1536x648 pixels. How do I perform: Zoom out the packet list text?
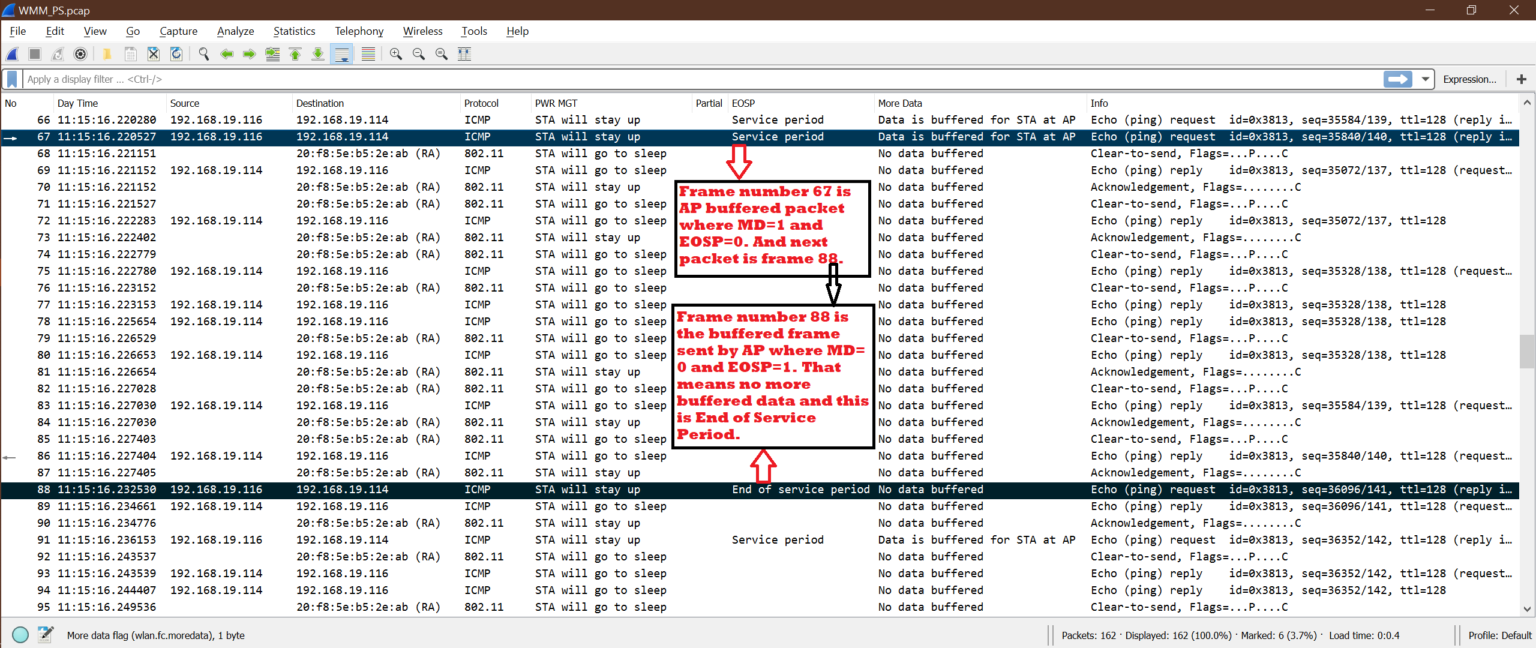(418, 54)
